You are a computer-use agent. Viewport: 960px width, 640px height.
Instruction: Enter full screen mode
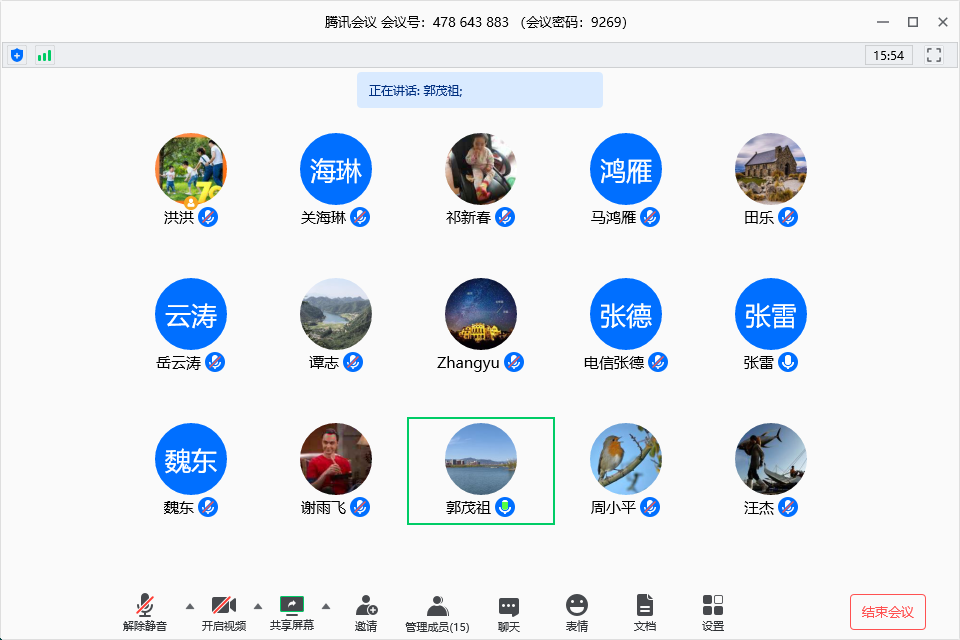coord(935,55)
